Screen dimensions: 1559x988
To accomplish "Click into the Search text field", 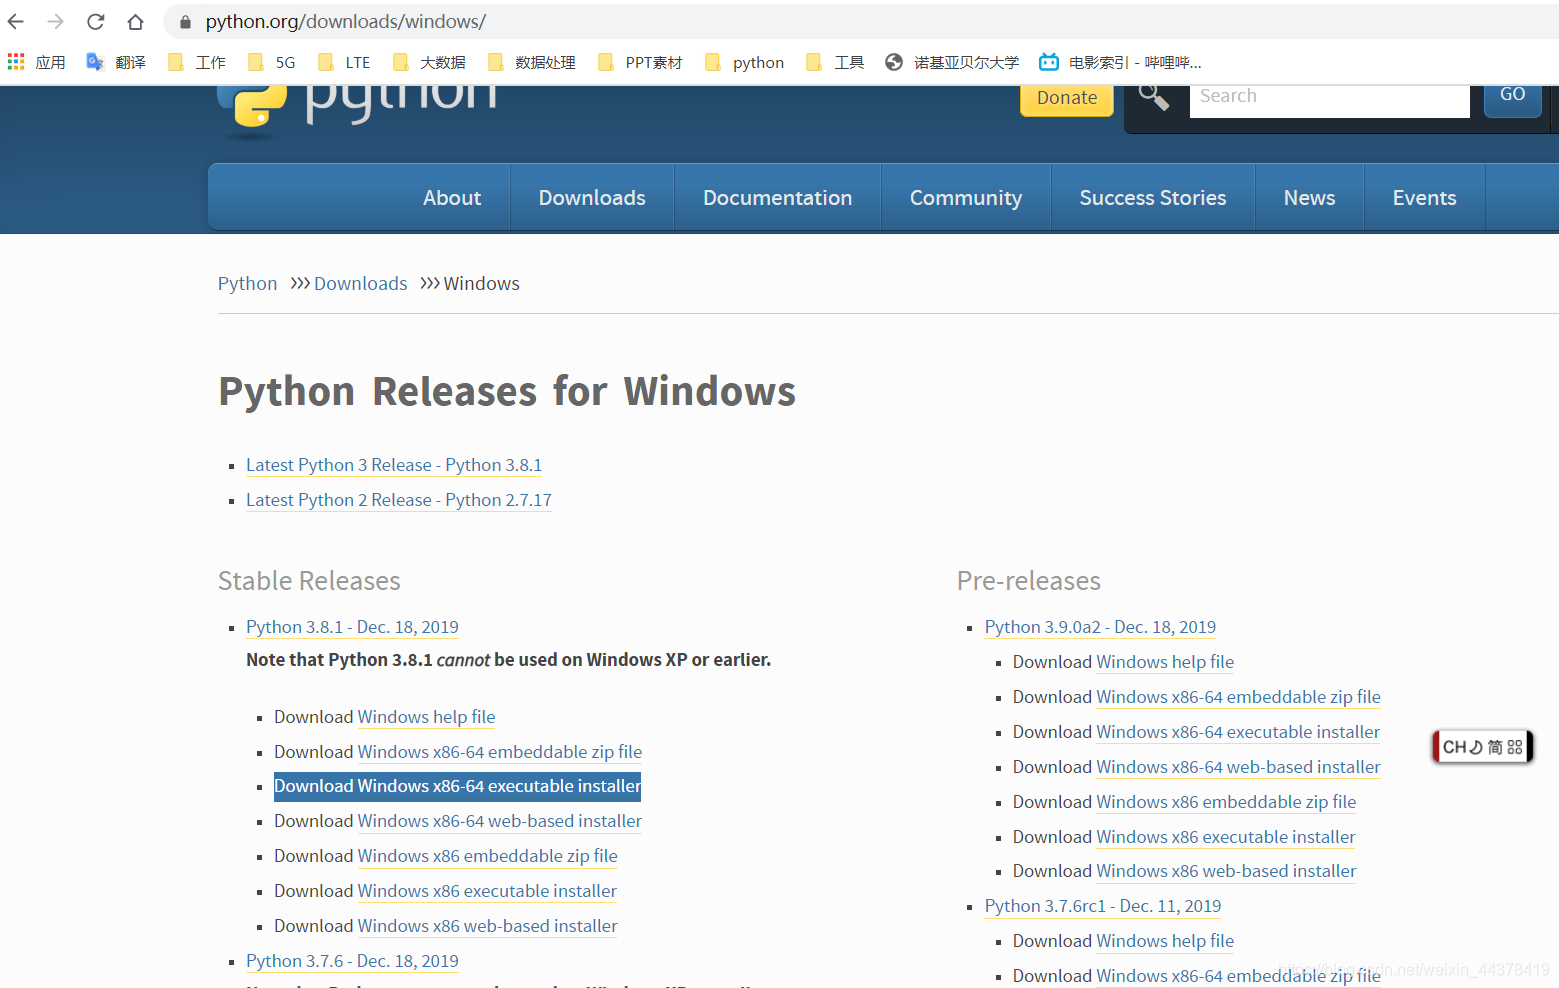I will pyautogui.click(x=1329, y=100).
